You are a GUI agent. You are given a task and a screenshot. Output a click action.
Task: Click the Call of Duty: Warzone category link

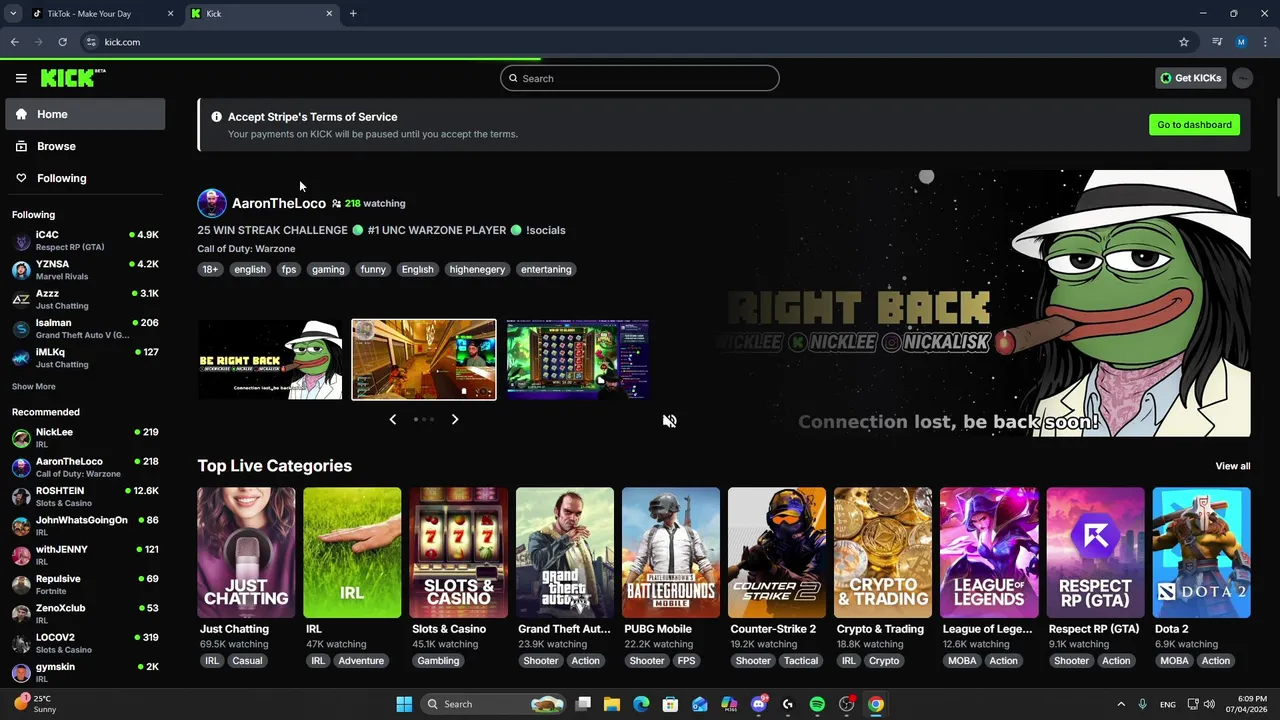(246, 249)
